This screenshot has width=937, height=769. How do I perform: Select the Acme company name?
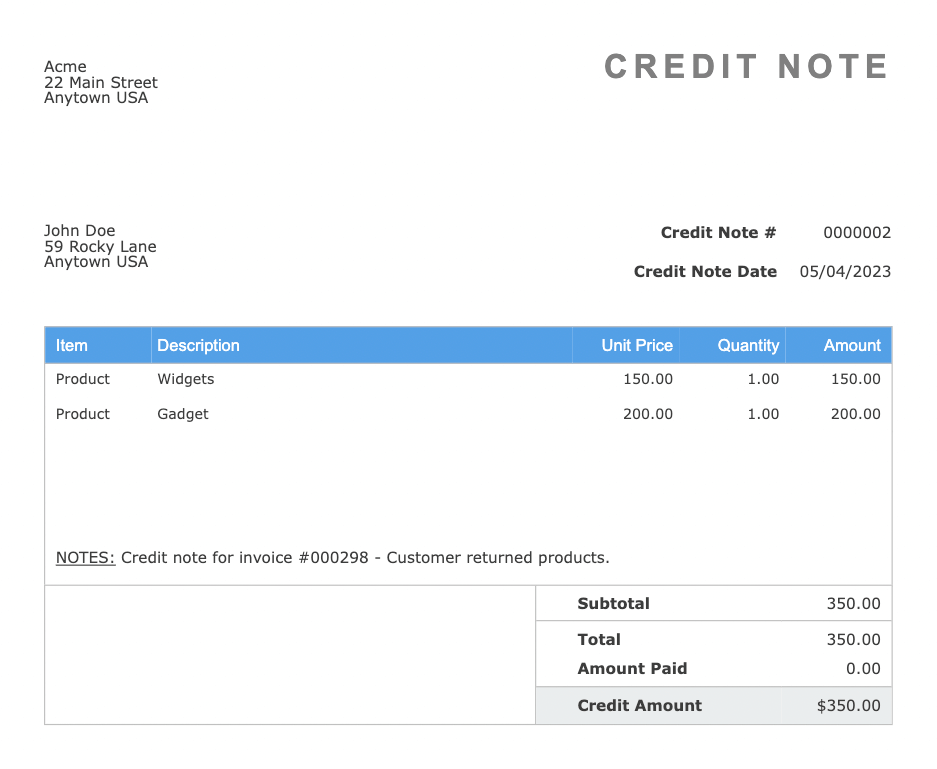[65, 67]
